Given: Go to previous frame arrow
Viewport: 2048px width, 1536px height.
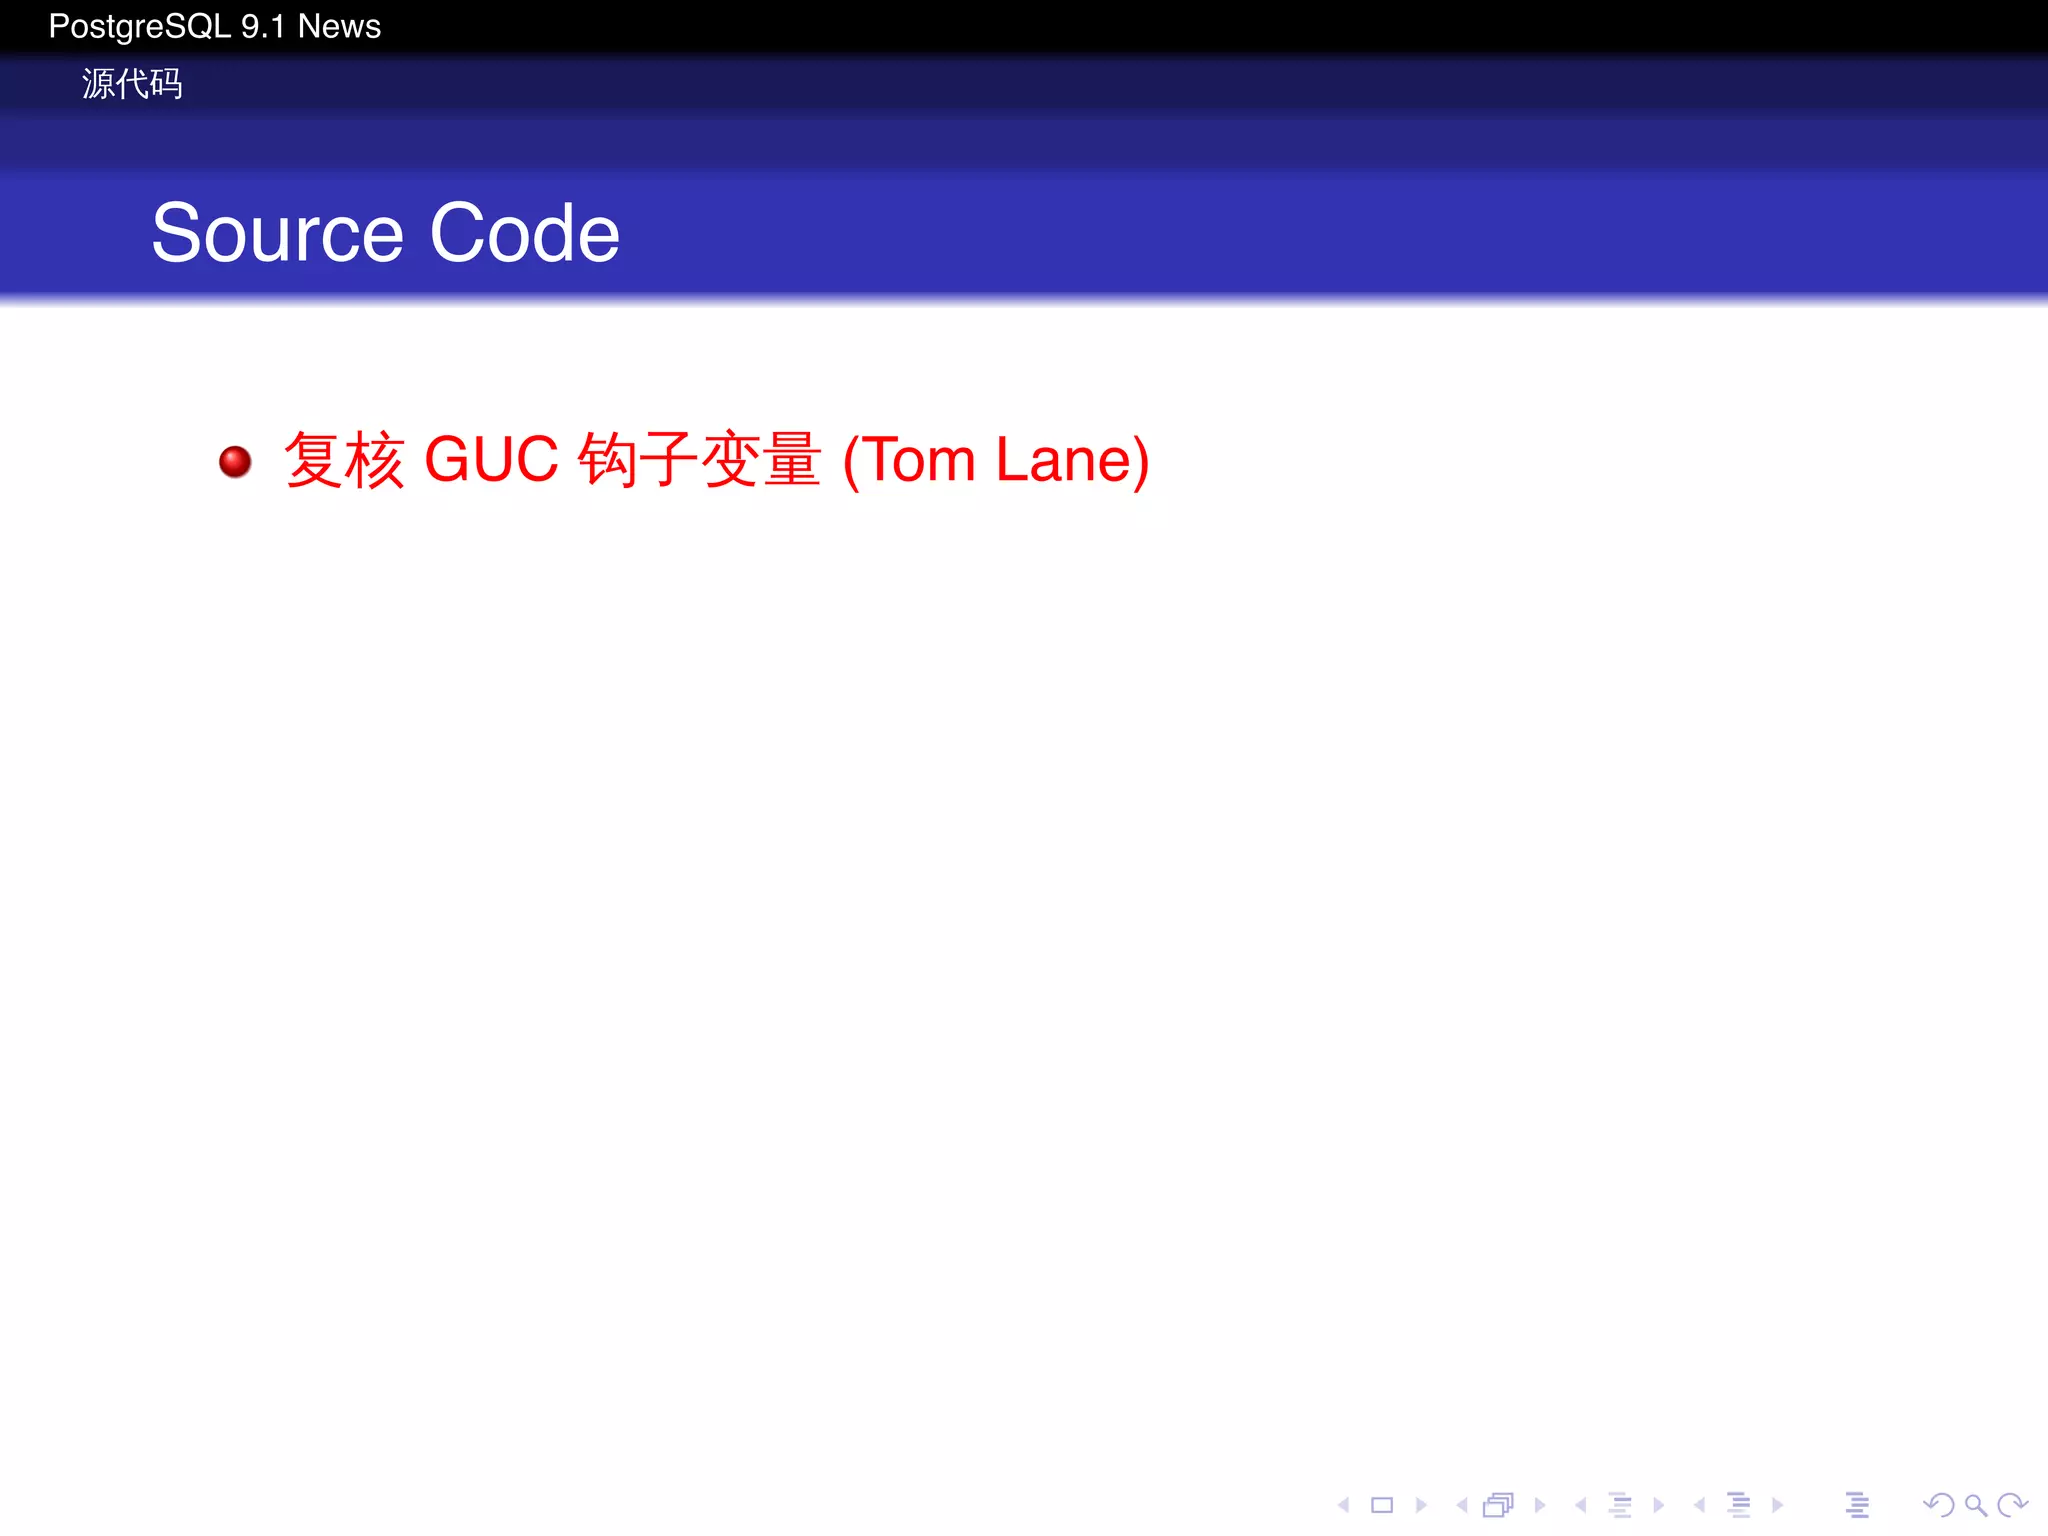Looking at the screenshot, I should (x=1462, y=1504).
